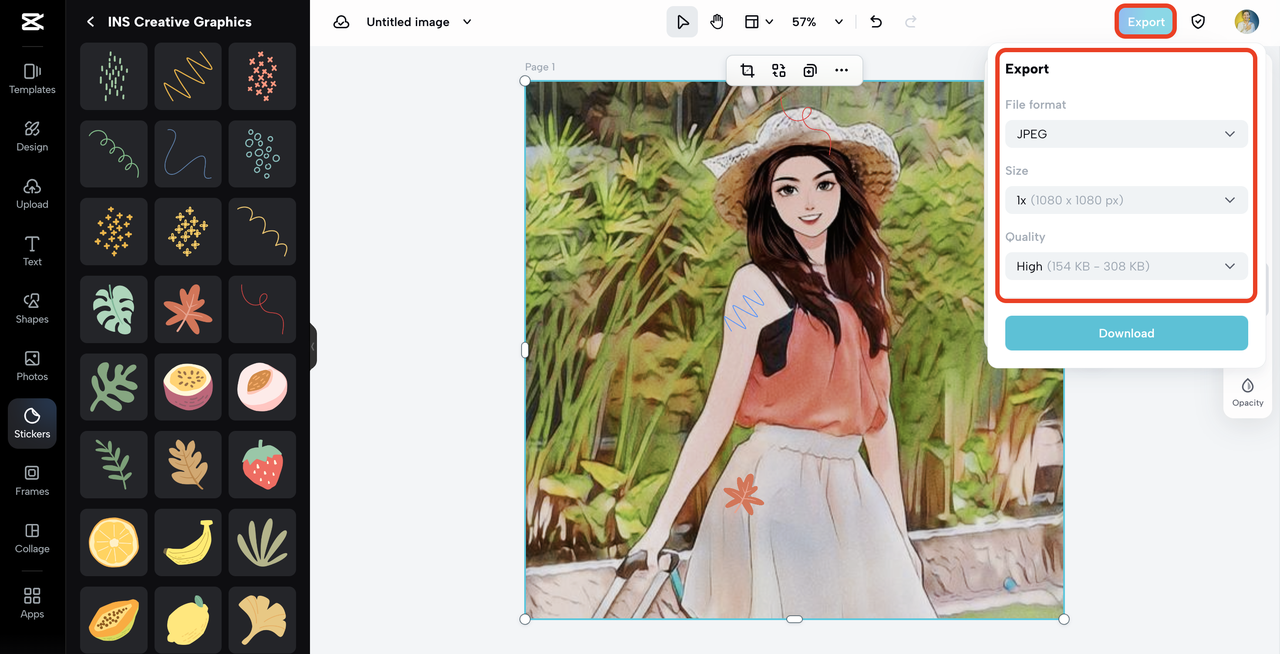1280x654 pixels.
Task: Open the user profile avatar
Action: pos(1246,22)
